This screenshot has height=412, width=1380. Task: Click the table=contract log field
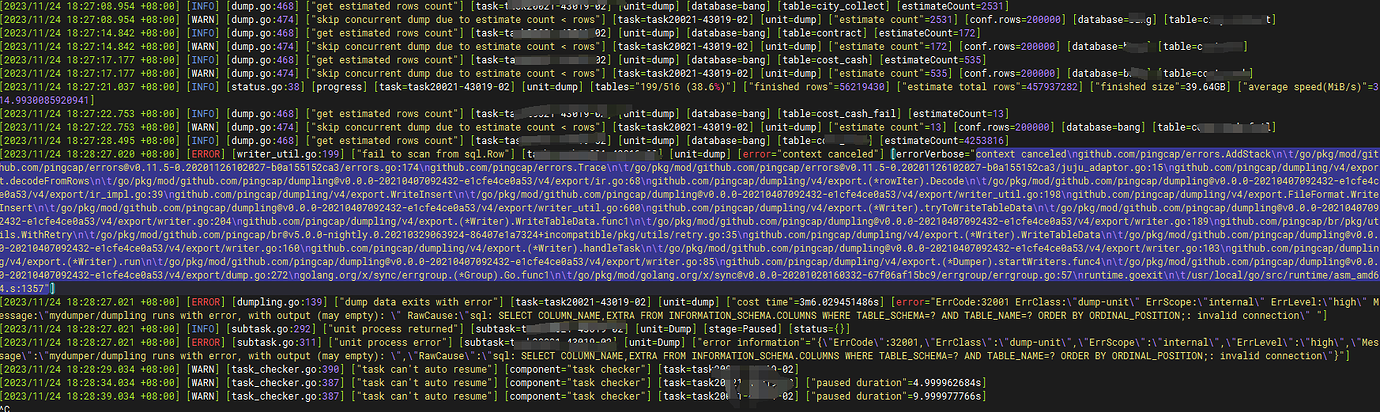pyautogui.click(x=801, y=33)
